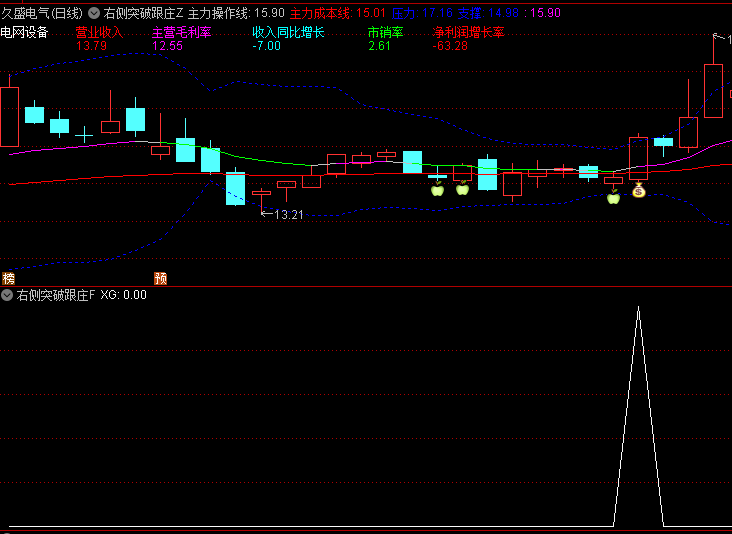This screenshot has width=732, height=534.
Task: Click the 主力操作线 value label
Action: click(236, 13)
